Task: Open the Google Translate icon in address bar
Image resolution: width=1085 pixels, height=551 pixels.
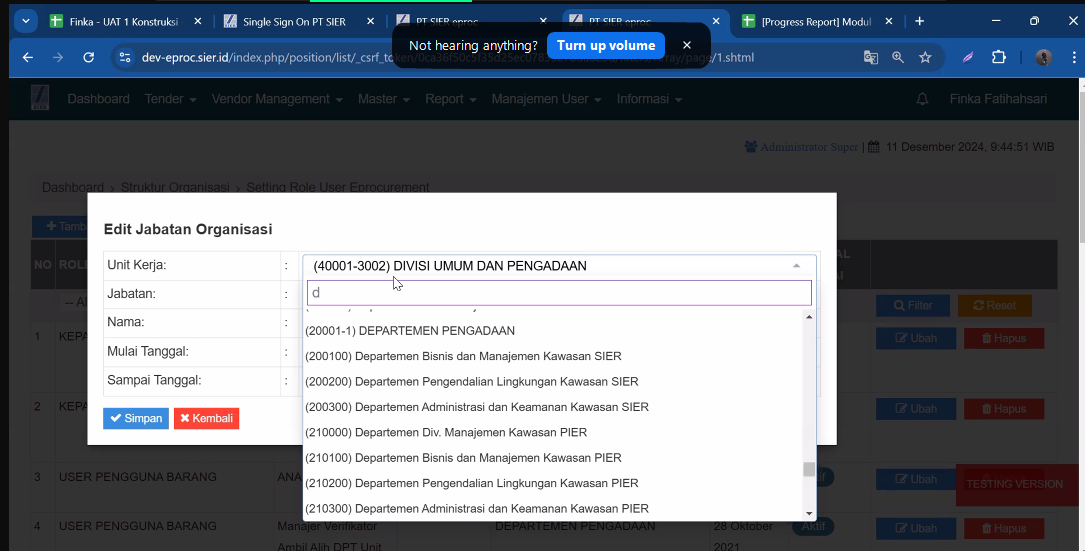Action: point(871,58)
